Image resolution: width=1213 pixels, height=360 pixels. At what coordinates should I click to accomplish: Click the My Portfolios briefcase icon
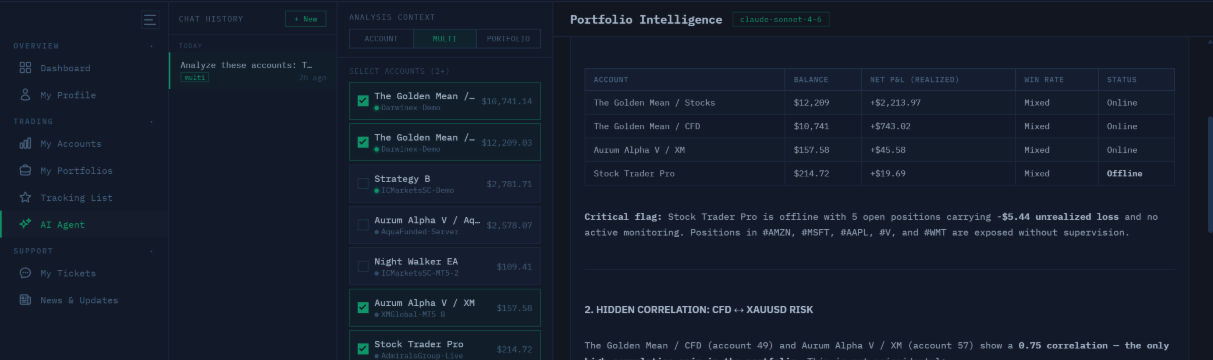point(25,171)
